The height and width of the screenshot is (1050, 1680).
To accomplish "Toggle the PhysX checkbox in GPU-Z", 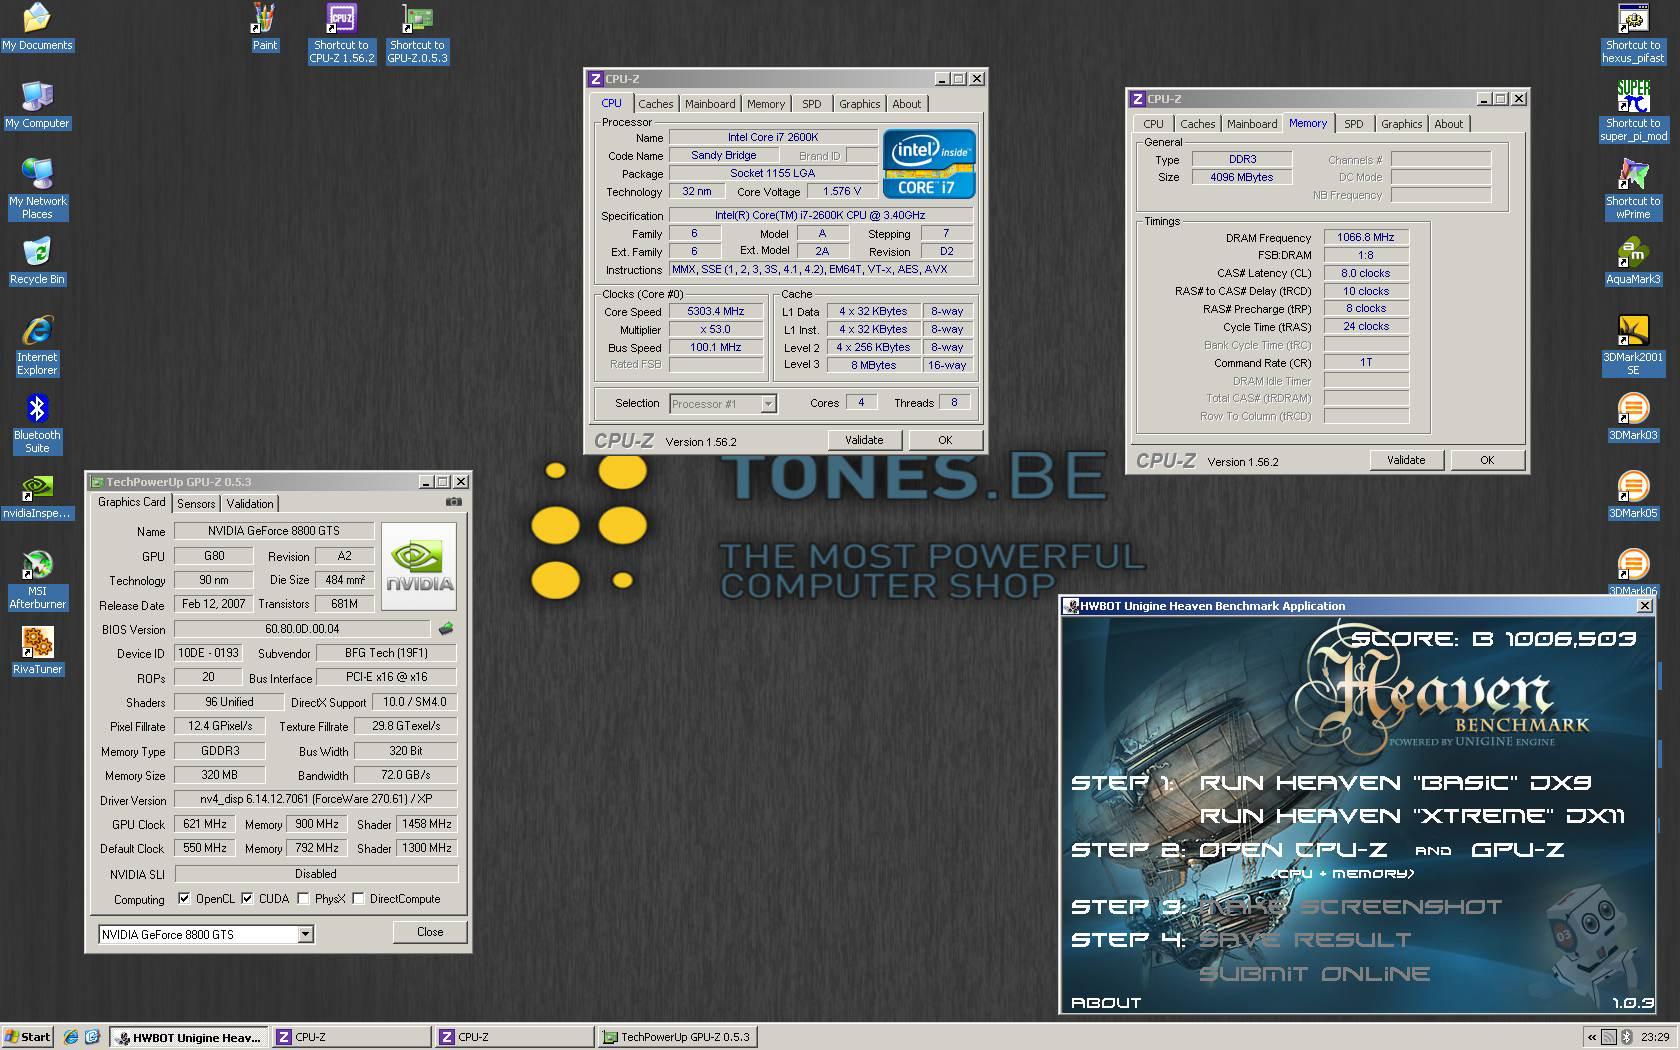I will pyautogui.click(x=303, y=898).
